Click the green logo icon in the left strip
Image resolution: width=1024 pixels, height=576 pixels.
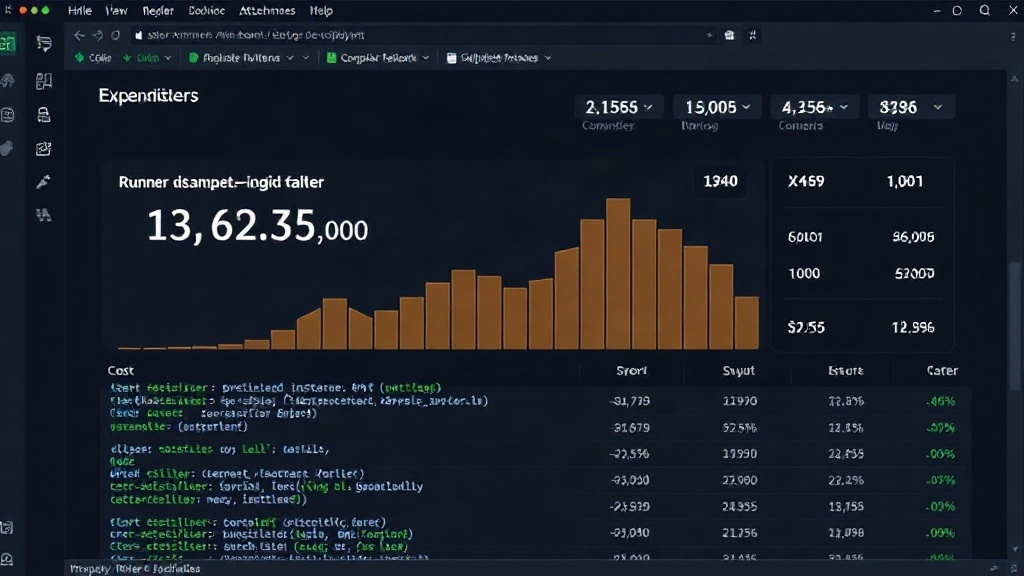[8, 43]
